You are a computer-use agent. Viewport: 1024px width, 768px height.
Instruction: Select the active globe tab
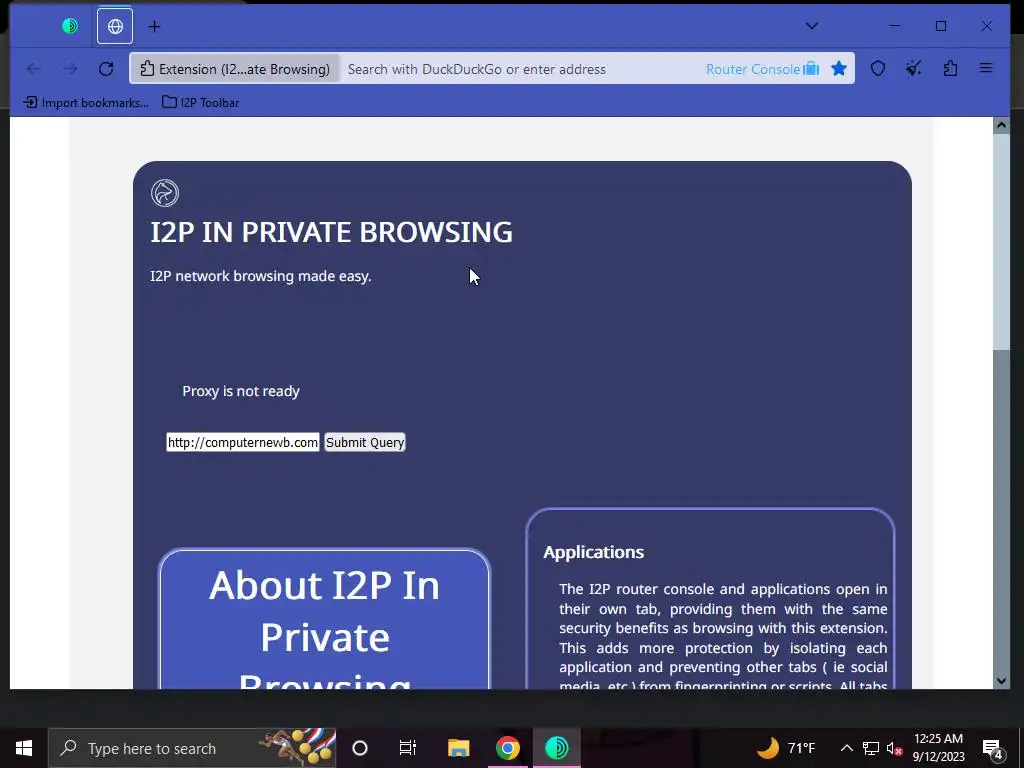[x=115, y=26]
